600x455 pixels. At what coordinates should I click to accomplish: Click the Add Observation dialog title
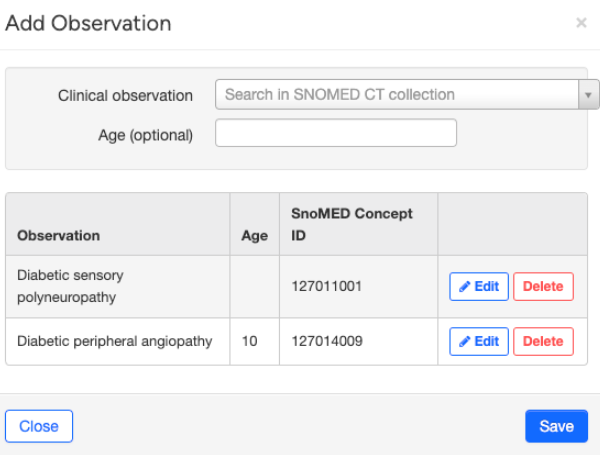[x=88, y=23]
